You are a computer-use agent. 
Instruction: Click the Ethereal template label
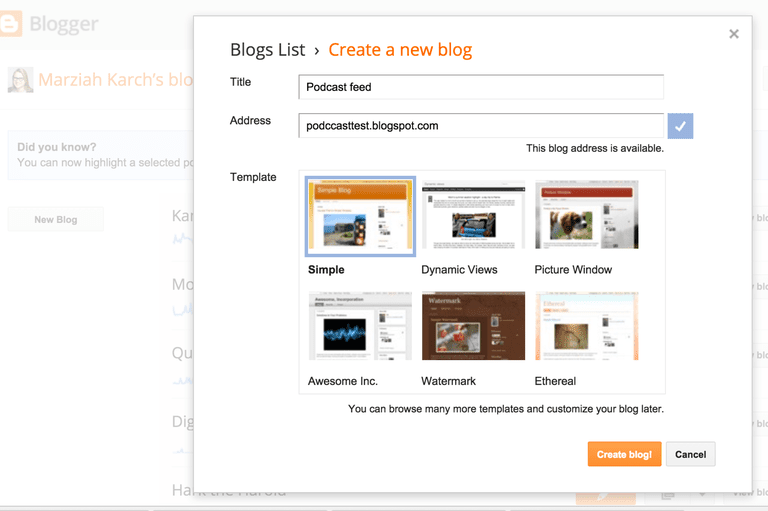tap(555, 381)
